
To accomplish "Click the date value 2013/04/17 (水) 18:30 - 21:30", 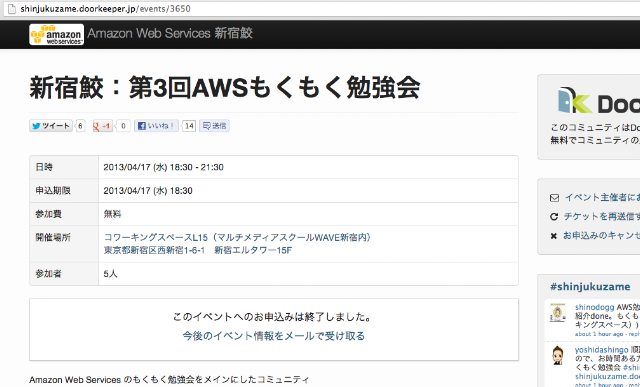I will [163, 167].
